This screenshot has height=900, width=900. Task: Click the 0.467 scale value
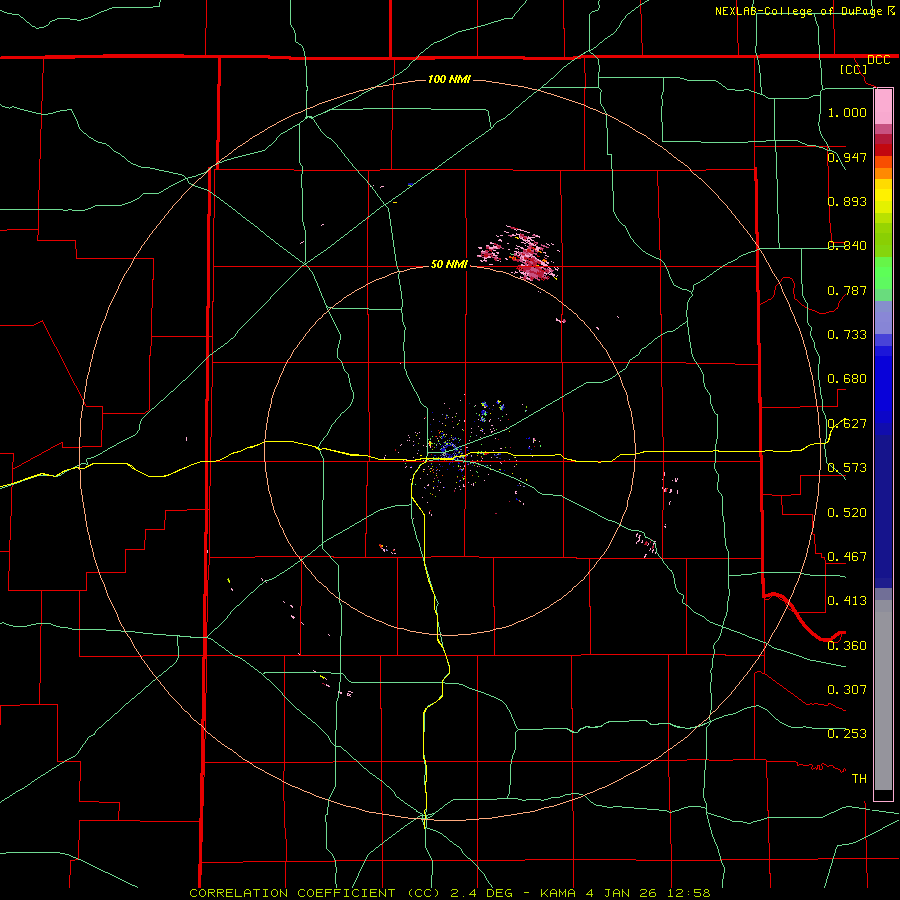click(x=847, y=556)
